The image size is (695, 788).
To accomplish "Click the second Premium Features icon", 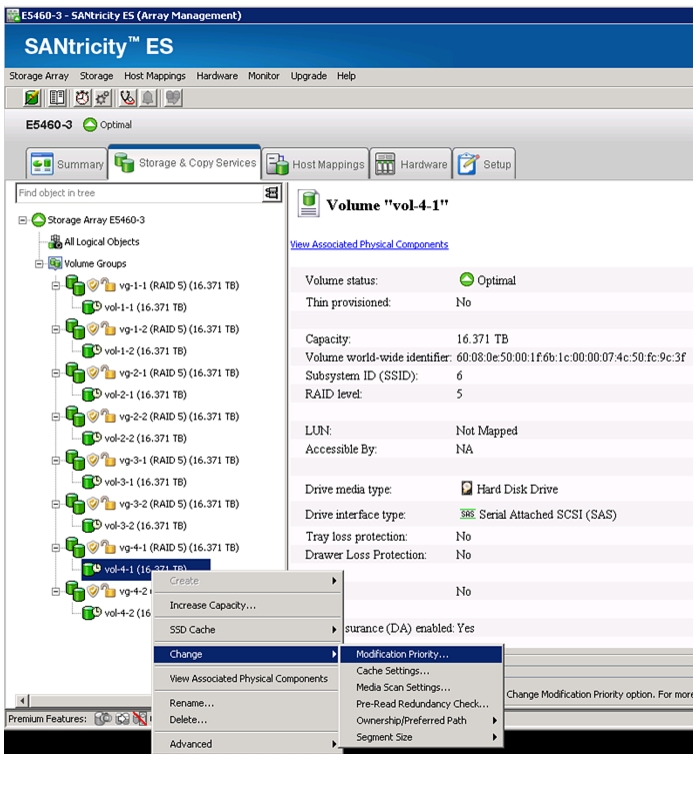I will point(123,719).
